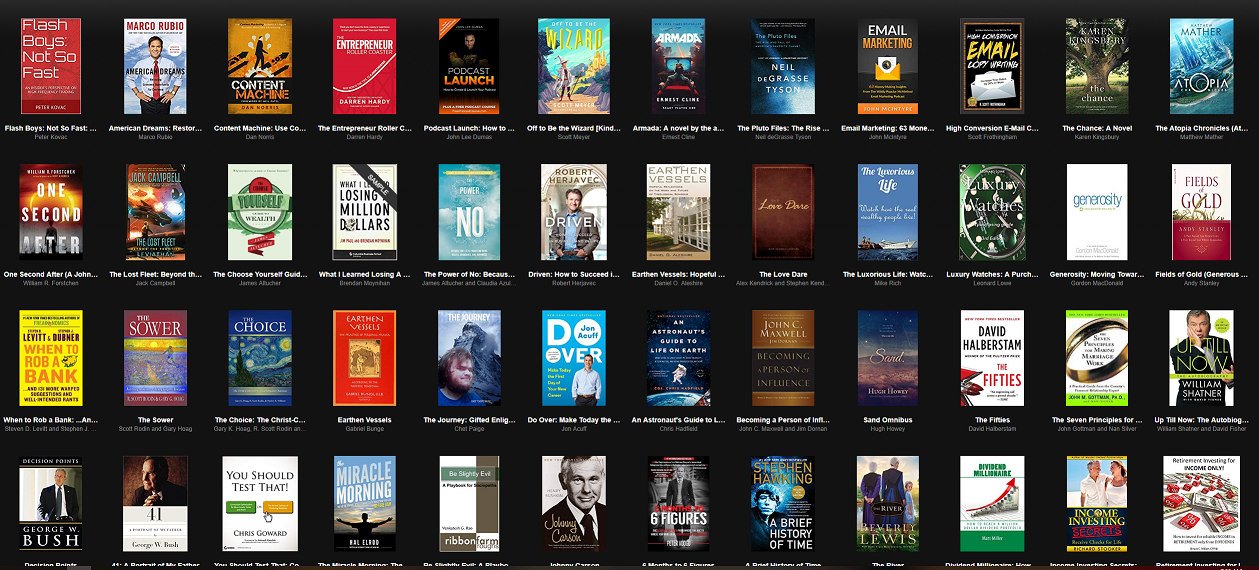
Task: Open The Miracle Morning book cover
Action: click(x=365, y=504)
